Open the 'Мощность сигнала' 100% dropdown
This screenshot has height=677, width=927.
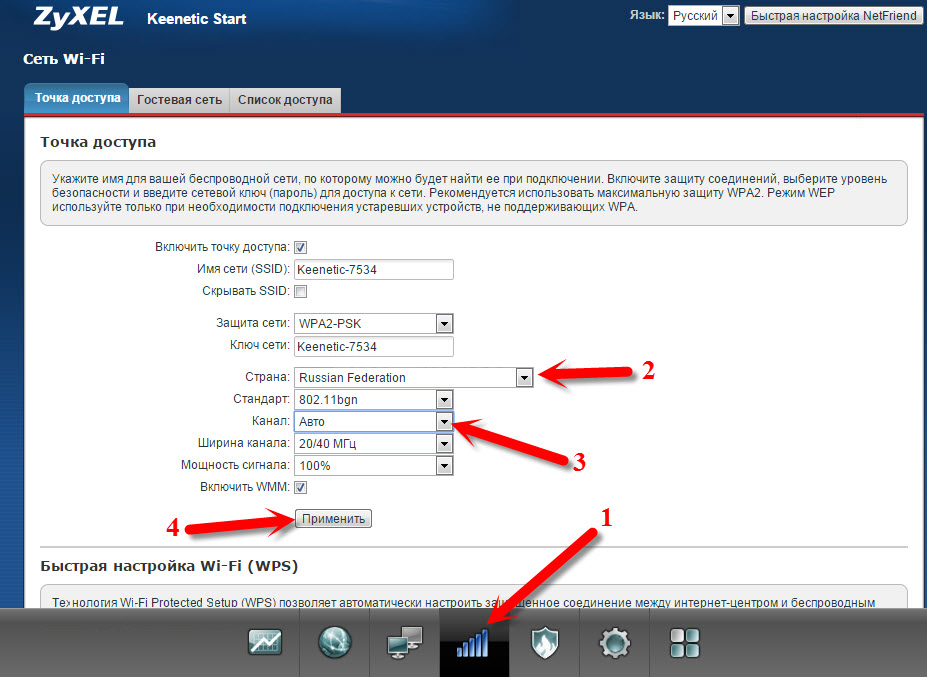tap(374, 465)
